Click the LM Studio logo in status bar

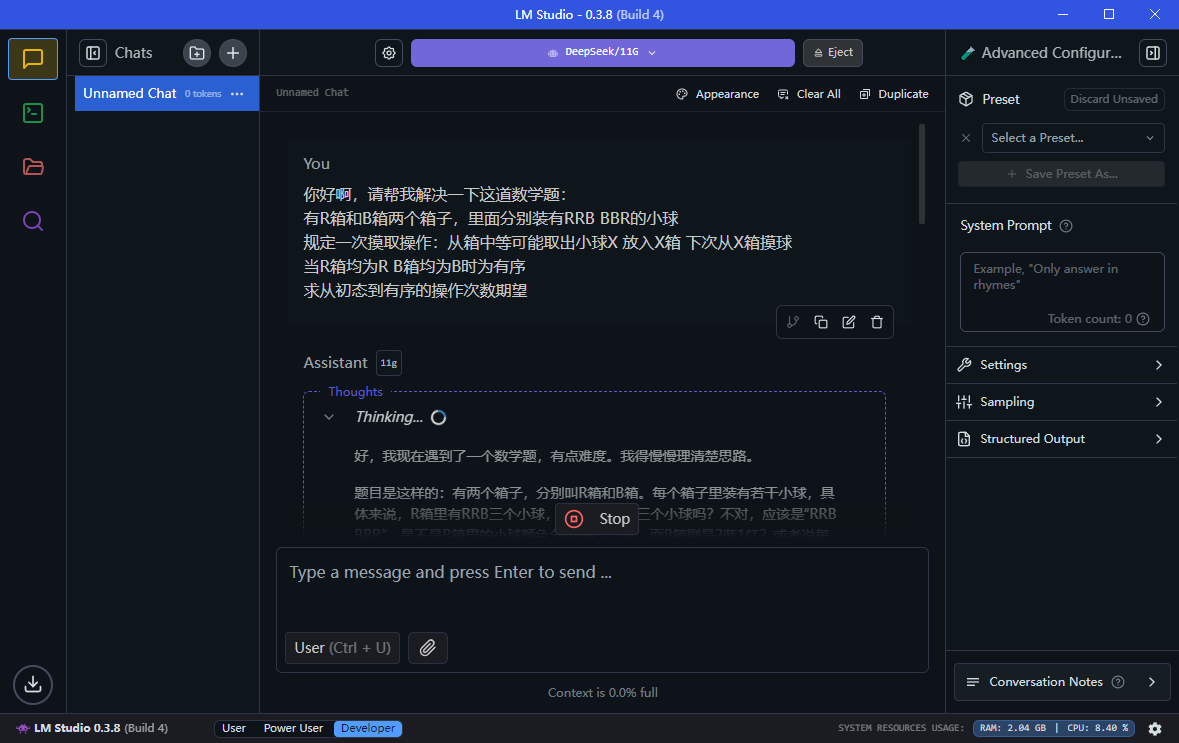23,728
